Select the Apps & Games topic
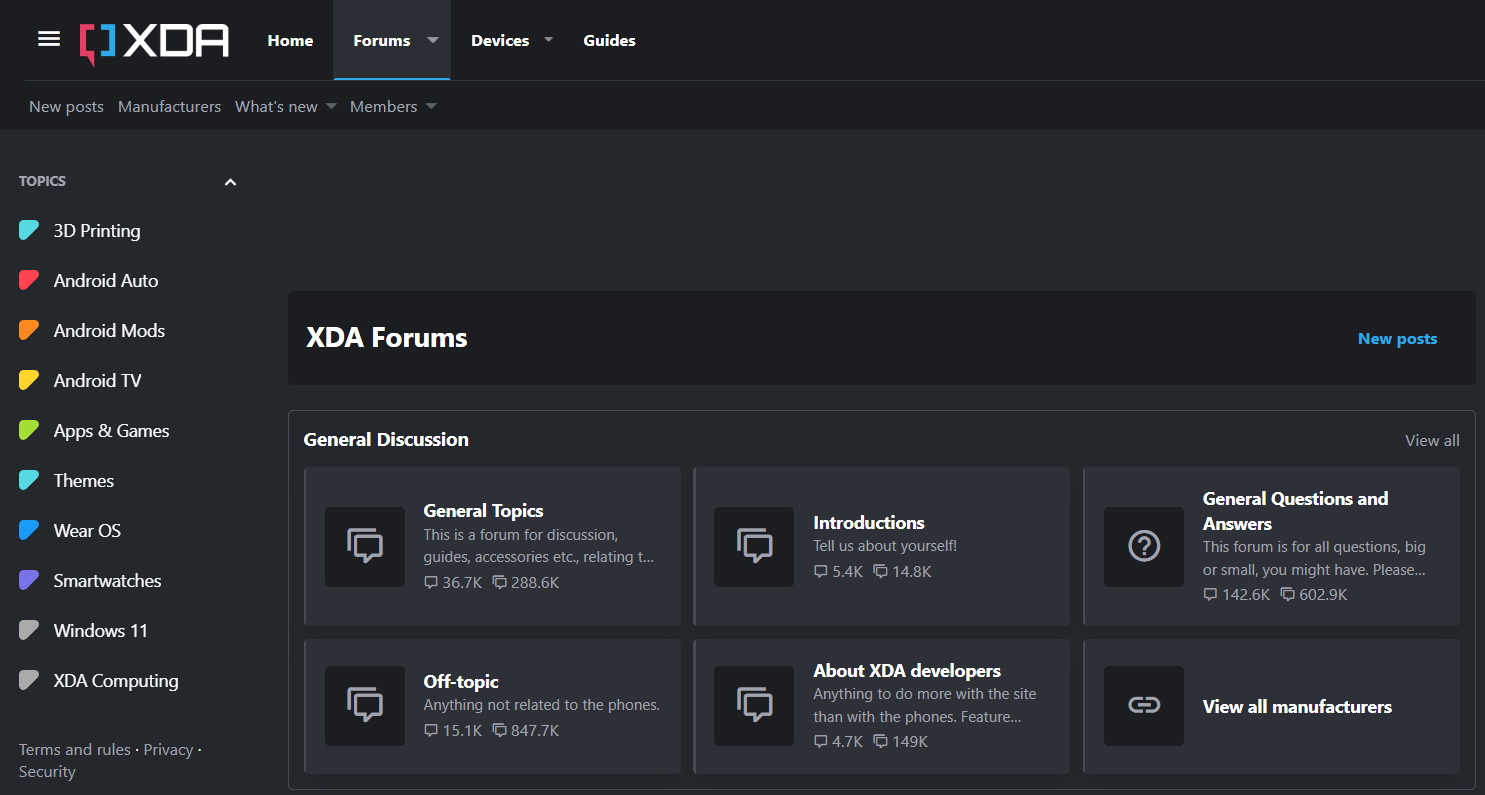Screen dimensions: 1485x795 tap(112, 431)
